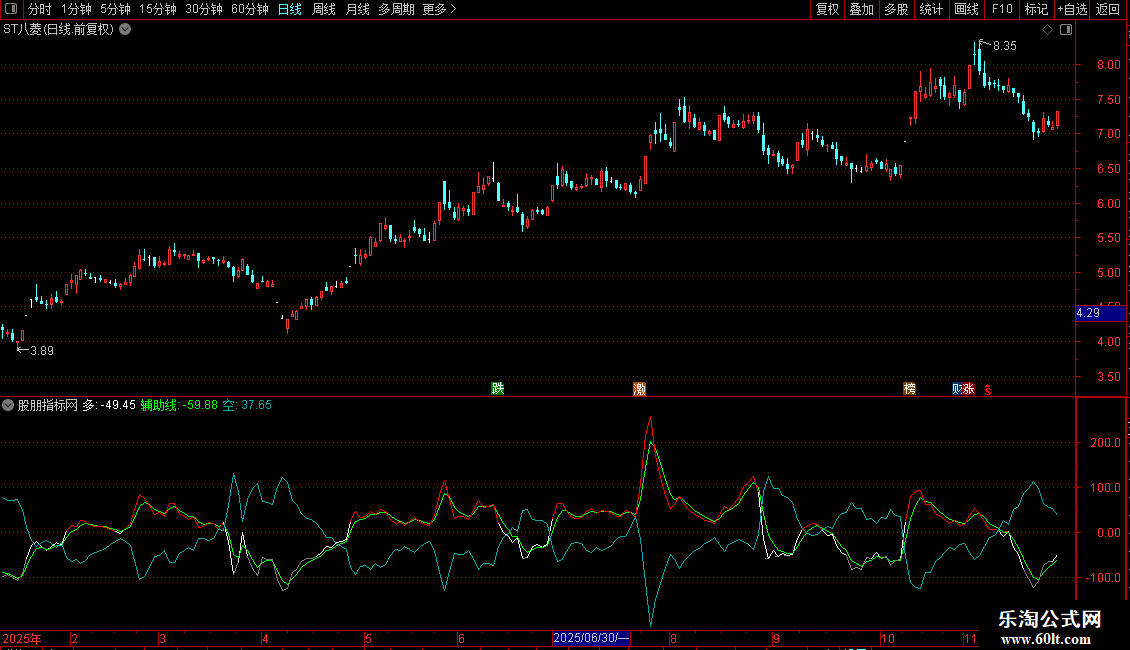The image size is (1130, 650).
Task: Click the 标记 mark button
Action: pos(1036,9)
